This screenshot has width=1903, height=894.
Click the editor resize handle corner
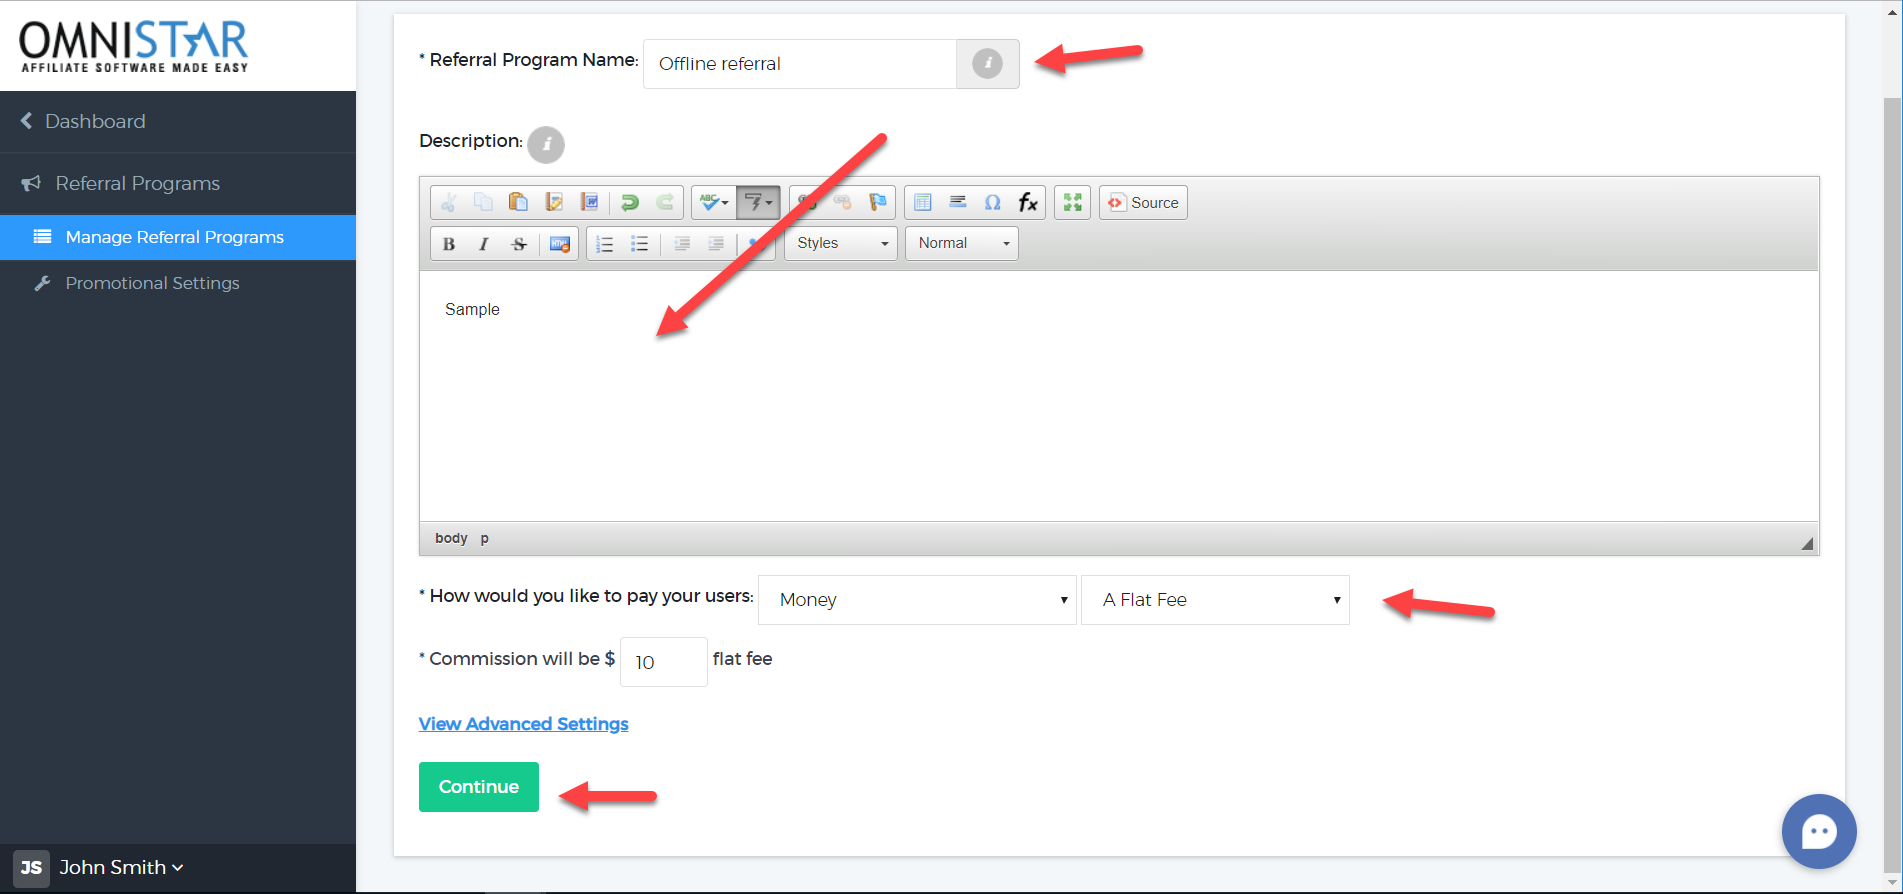[x=1807, y=543]
